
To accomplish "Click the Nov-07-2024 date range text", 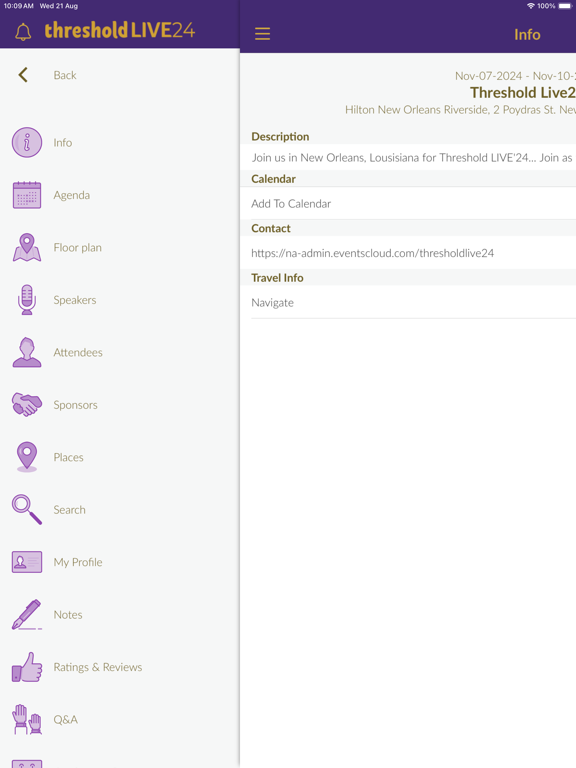I will [x=515, y=75].
